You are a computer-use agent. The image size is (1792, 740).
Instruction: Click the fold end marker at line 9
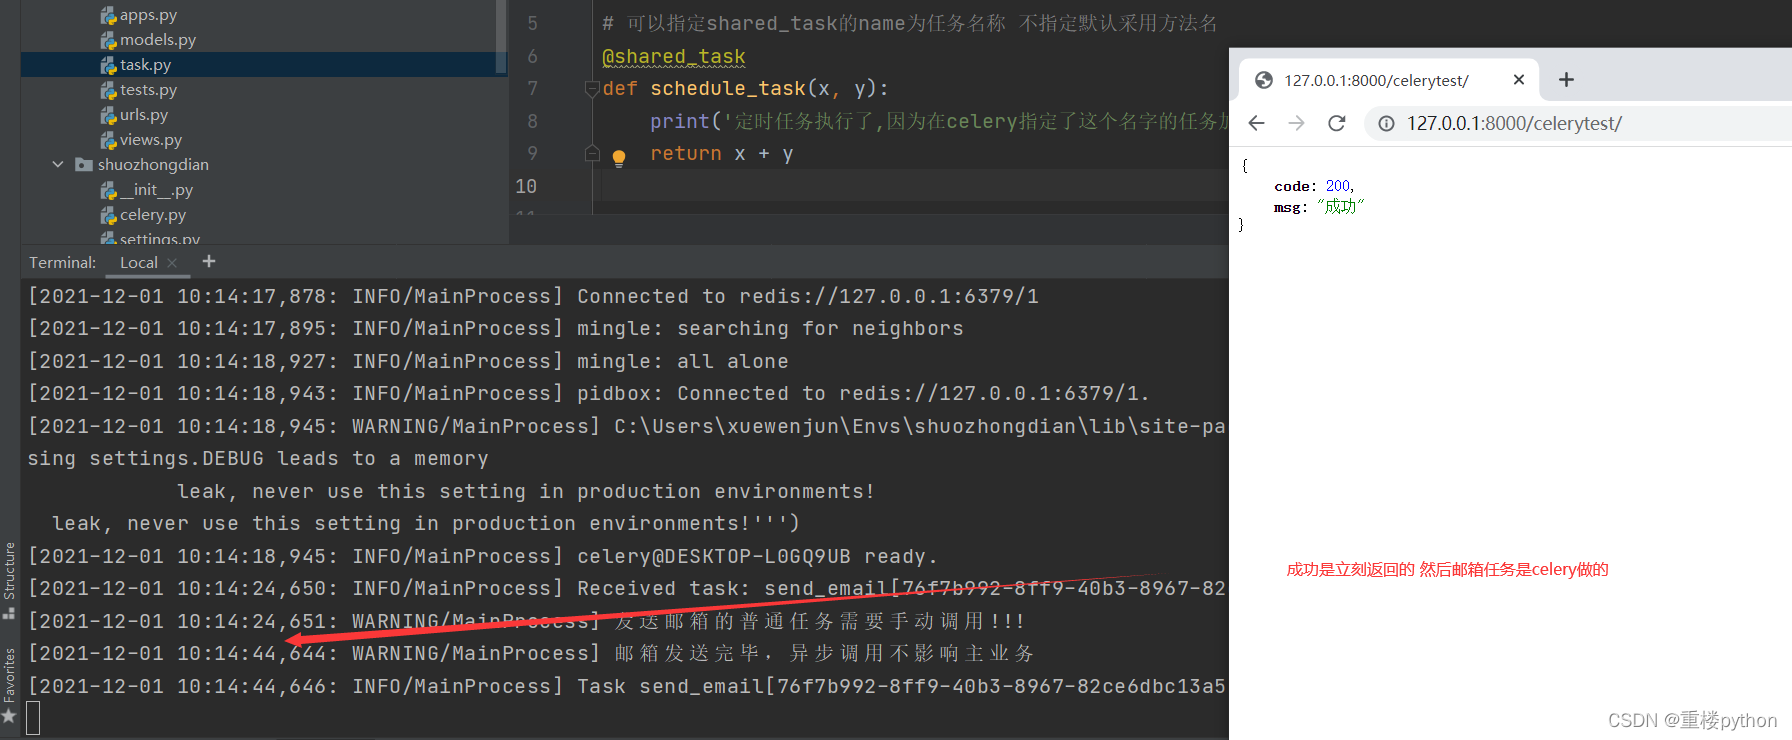(x=592, y=153)
